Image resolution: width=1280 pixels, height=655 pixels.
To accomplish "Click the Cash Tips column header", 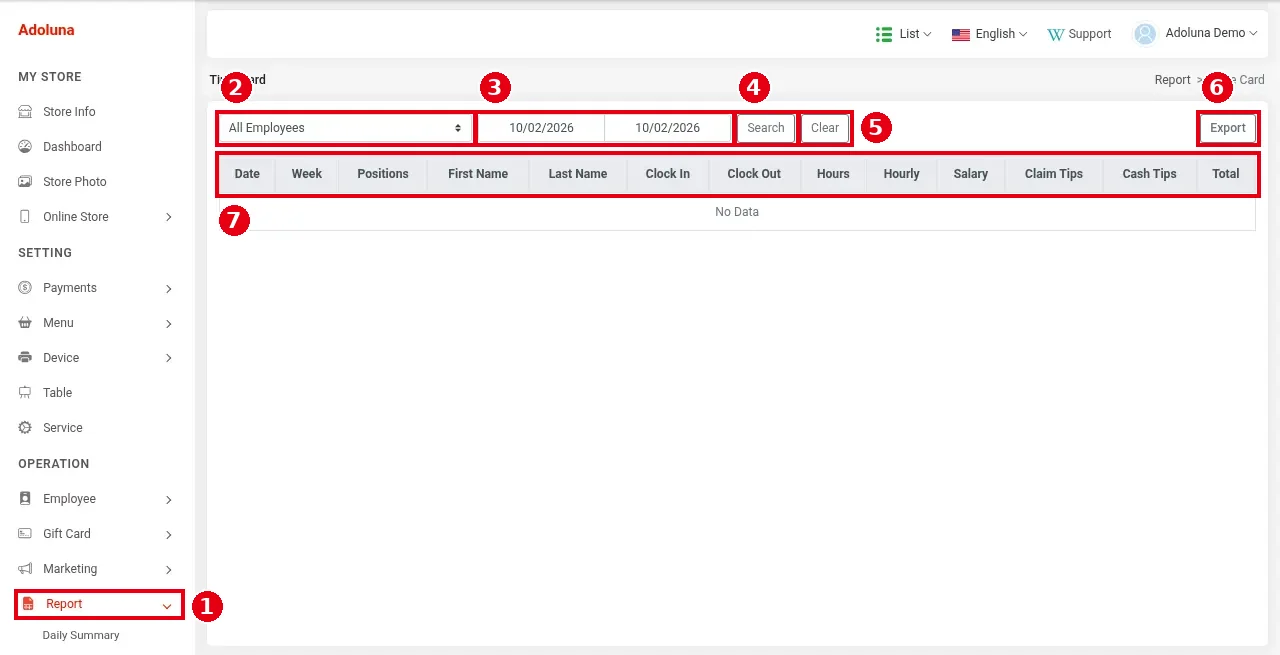I will (x=1150, y=174).
